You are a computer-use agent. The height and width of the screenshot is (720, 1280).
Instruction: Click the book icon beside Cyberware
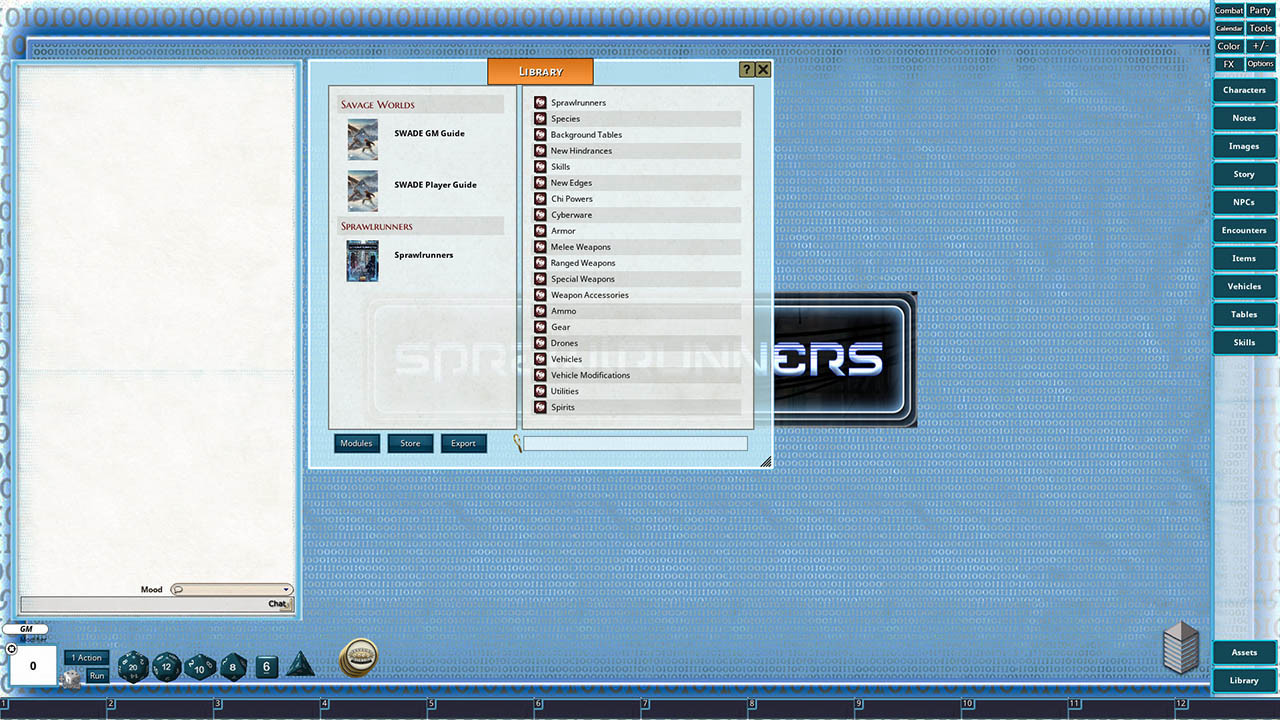[540, 214]
